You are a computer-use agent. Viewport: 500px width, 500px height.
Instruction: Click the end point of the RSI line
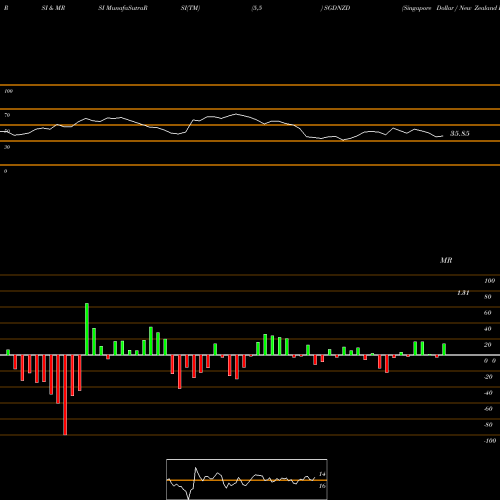442,136
